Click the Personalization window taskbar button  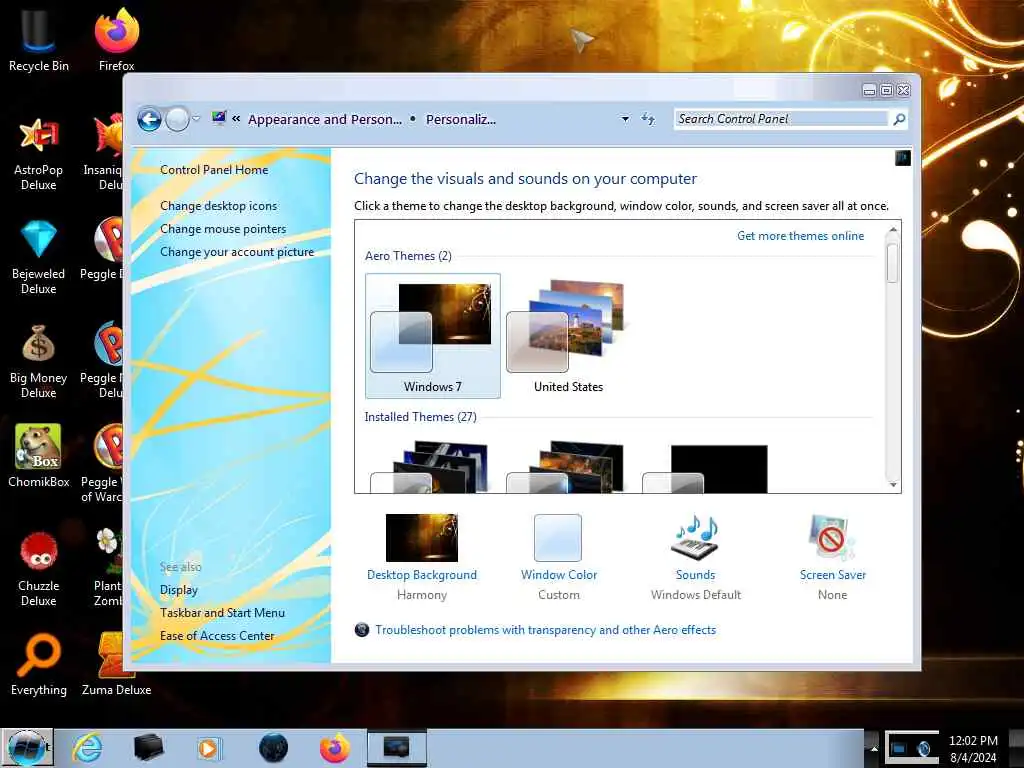(x=396, y=748)
